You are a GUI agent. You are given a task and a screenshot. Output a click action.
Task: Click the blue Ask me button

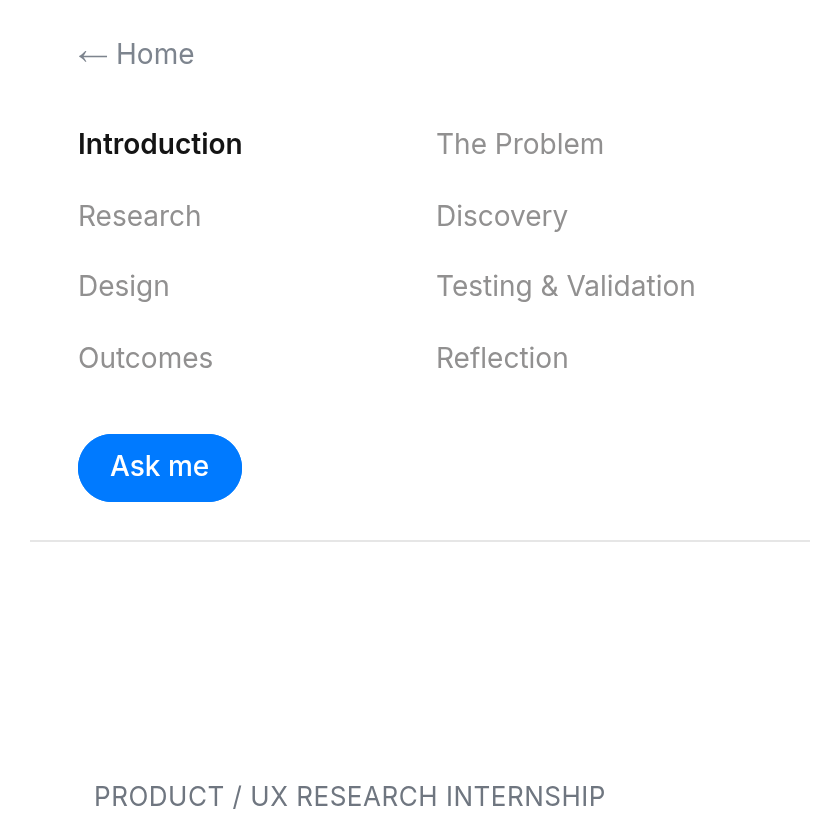160,468
